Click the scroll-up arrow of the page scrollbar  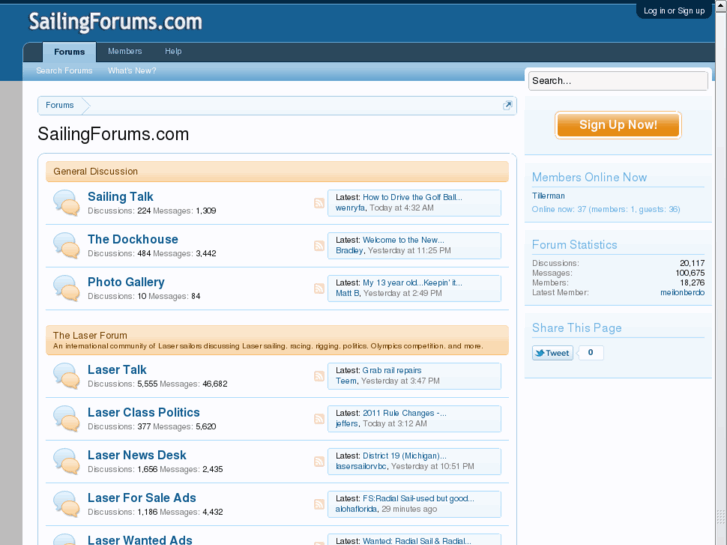721,6
